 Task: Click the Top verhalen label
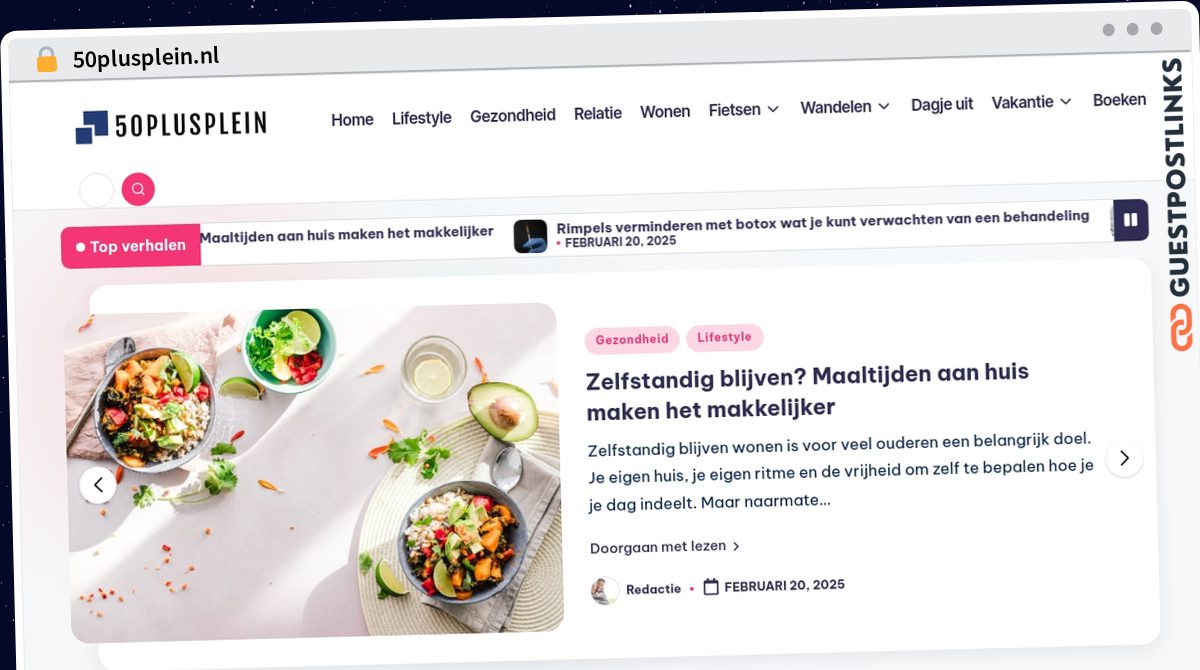click(131, 246)
